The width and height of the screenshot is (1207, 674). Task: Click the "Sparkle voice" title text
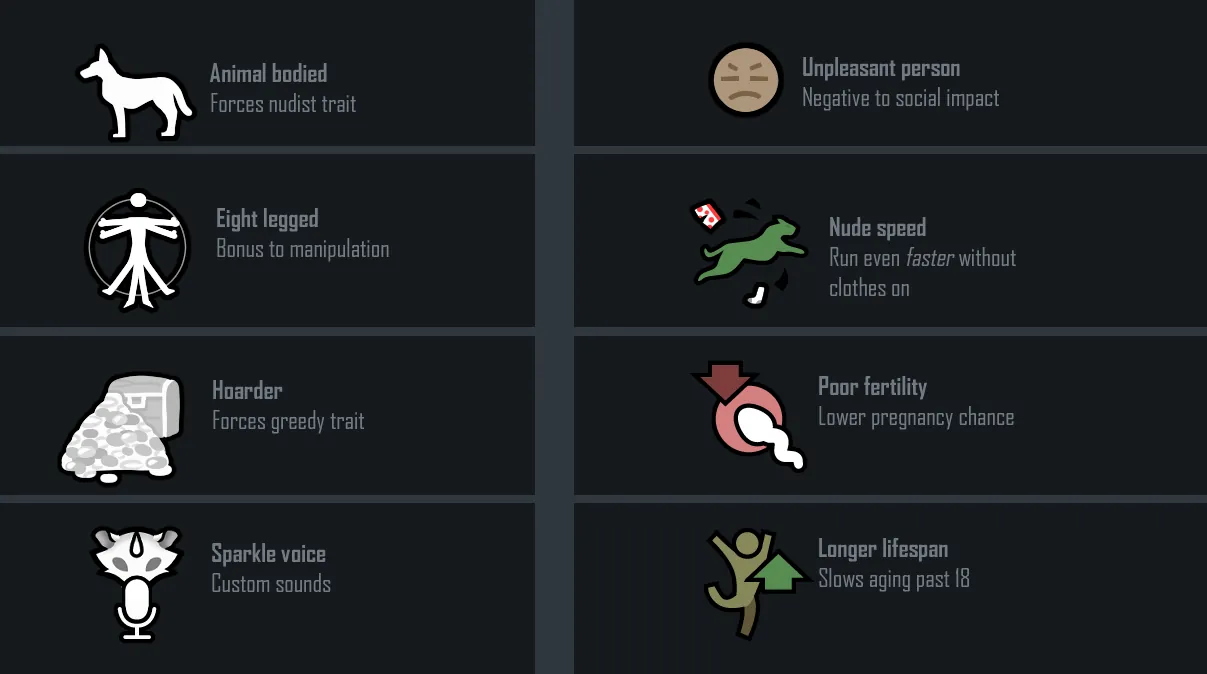point(268,553)
